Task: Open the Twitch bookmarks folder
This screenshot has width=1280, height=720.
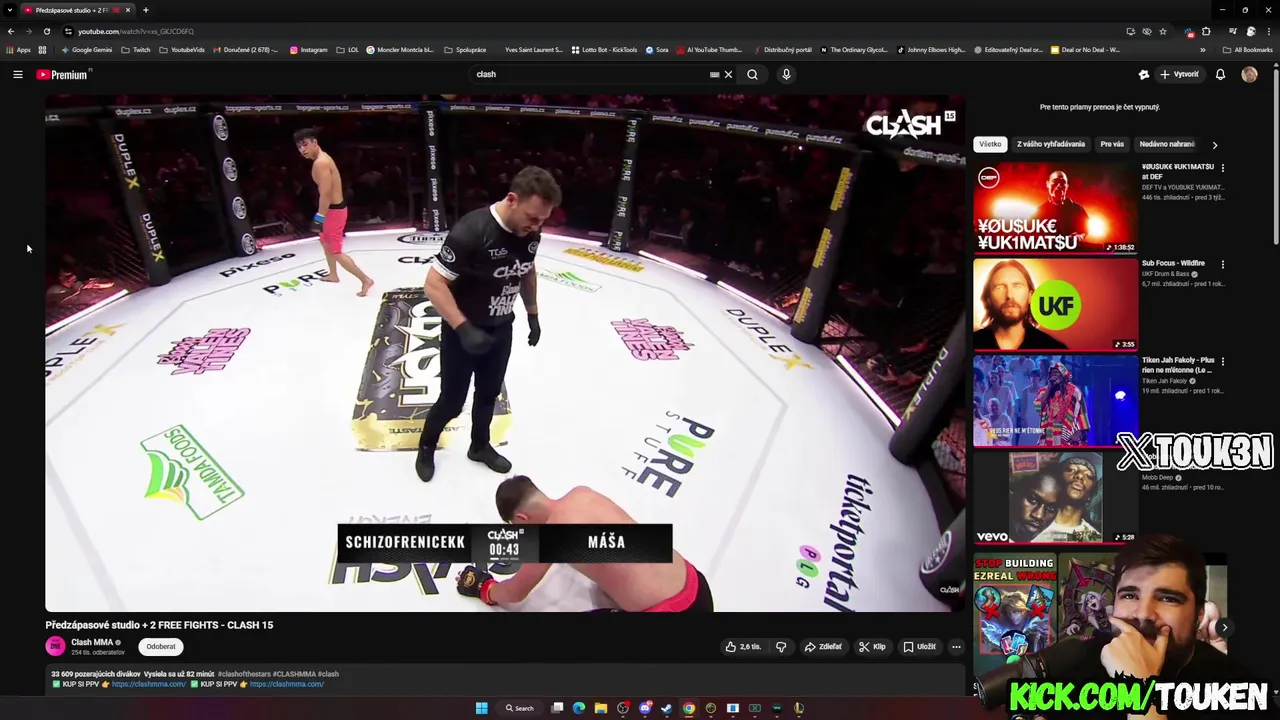Action: point(136,50)
